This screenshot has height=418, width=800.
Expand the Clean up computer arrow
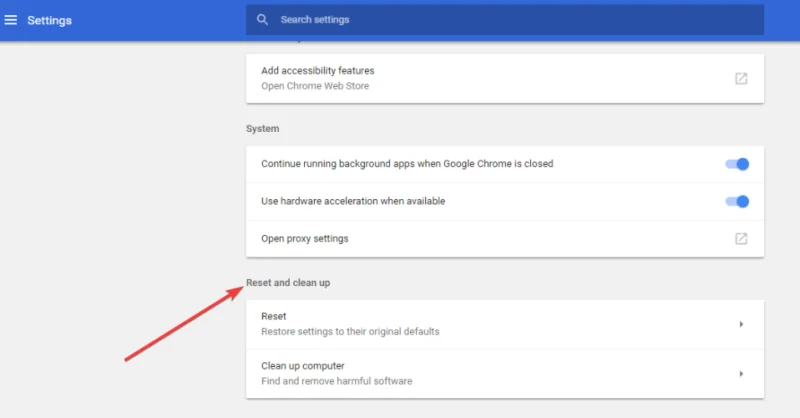coord(741,373)
